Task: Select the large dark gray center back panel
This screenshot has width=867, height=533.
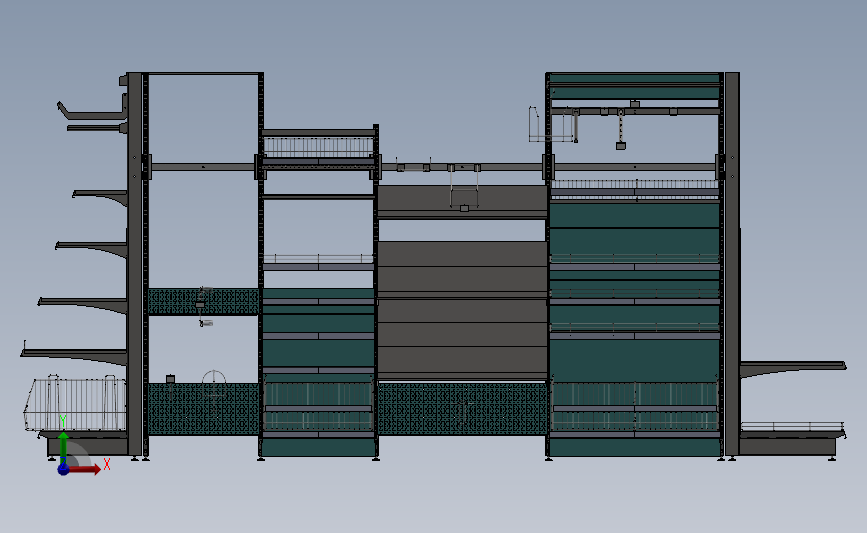Action: 462,310
